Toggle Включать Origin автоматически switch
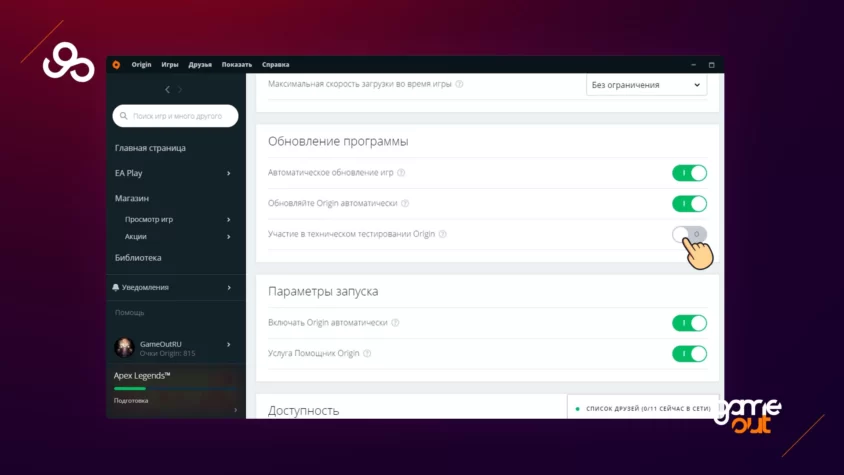This screenshot has width=844, height=475. click(x=689, y=323)
